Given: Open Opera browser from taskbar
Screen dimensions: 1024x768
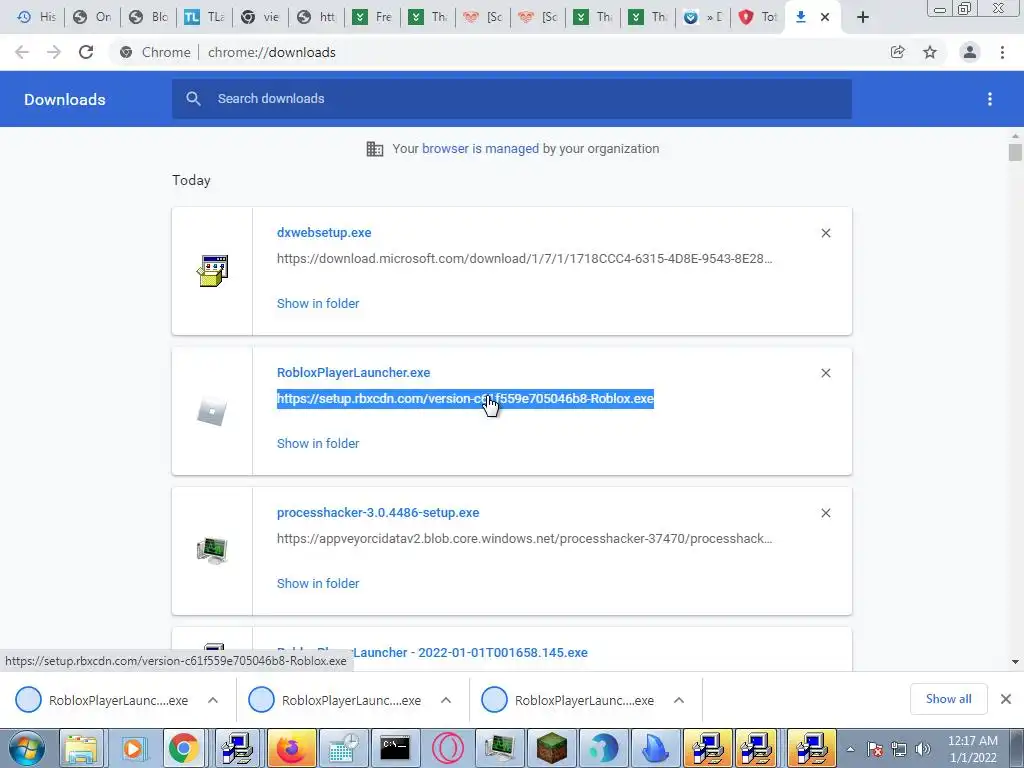Looking at the screenshot, I should tap(448, 748).
